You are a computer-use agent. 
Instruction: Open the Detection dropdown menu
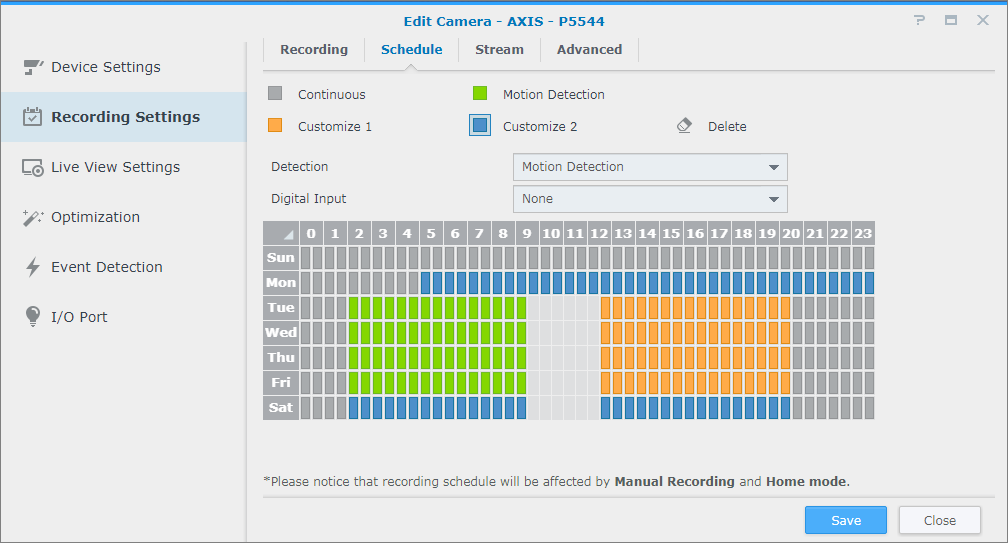coord(650,167)
